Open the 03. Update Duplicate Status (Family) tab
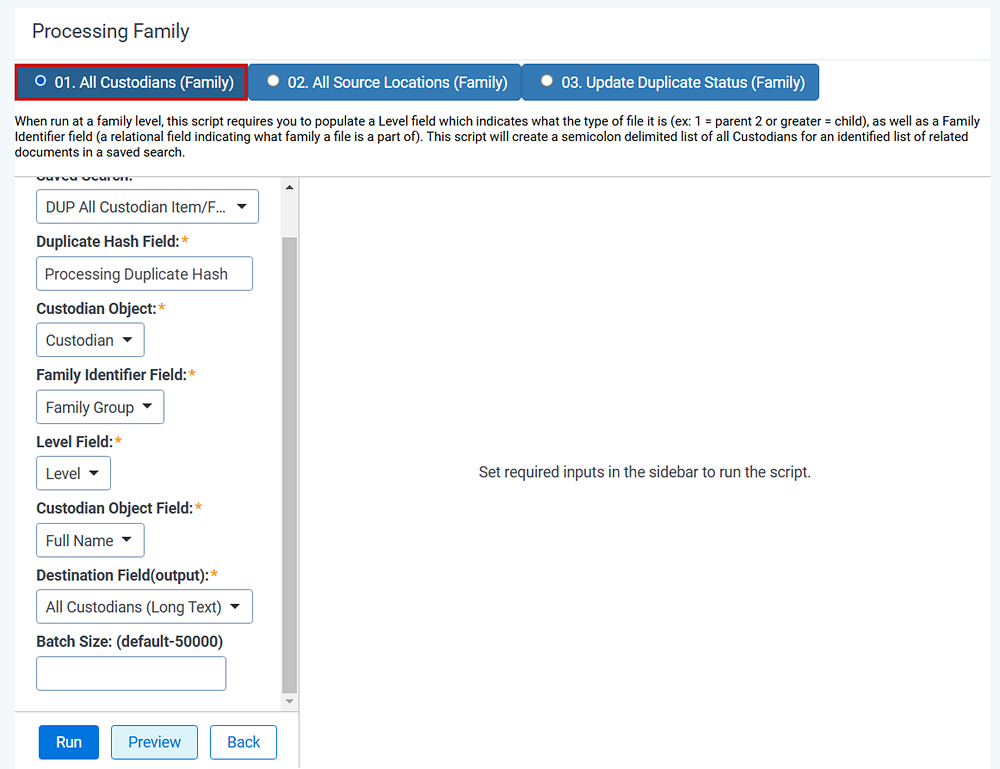Screen dimensions: 1000x769 [x=670, y=82]
